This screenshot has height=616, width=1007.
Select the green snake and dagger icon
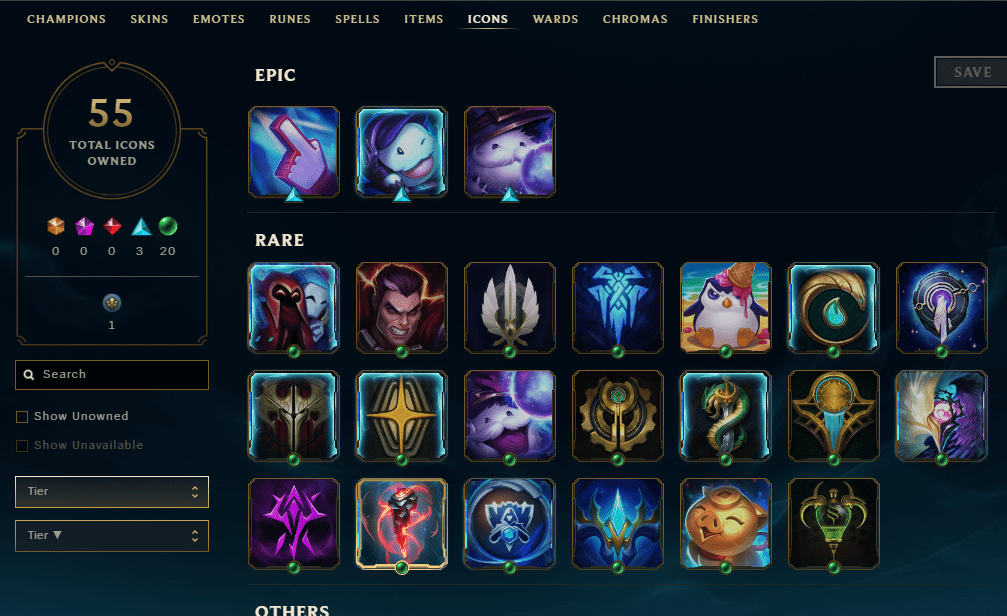(725, 415)
